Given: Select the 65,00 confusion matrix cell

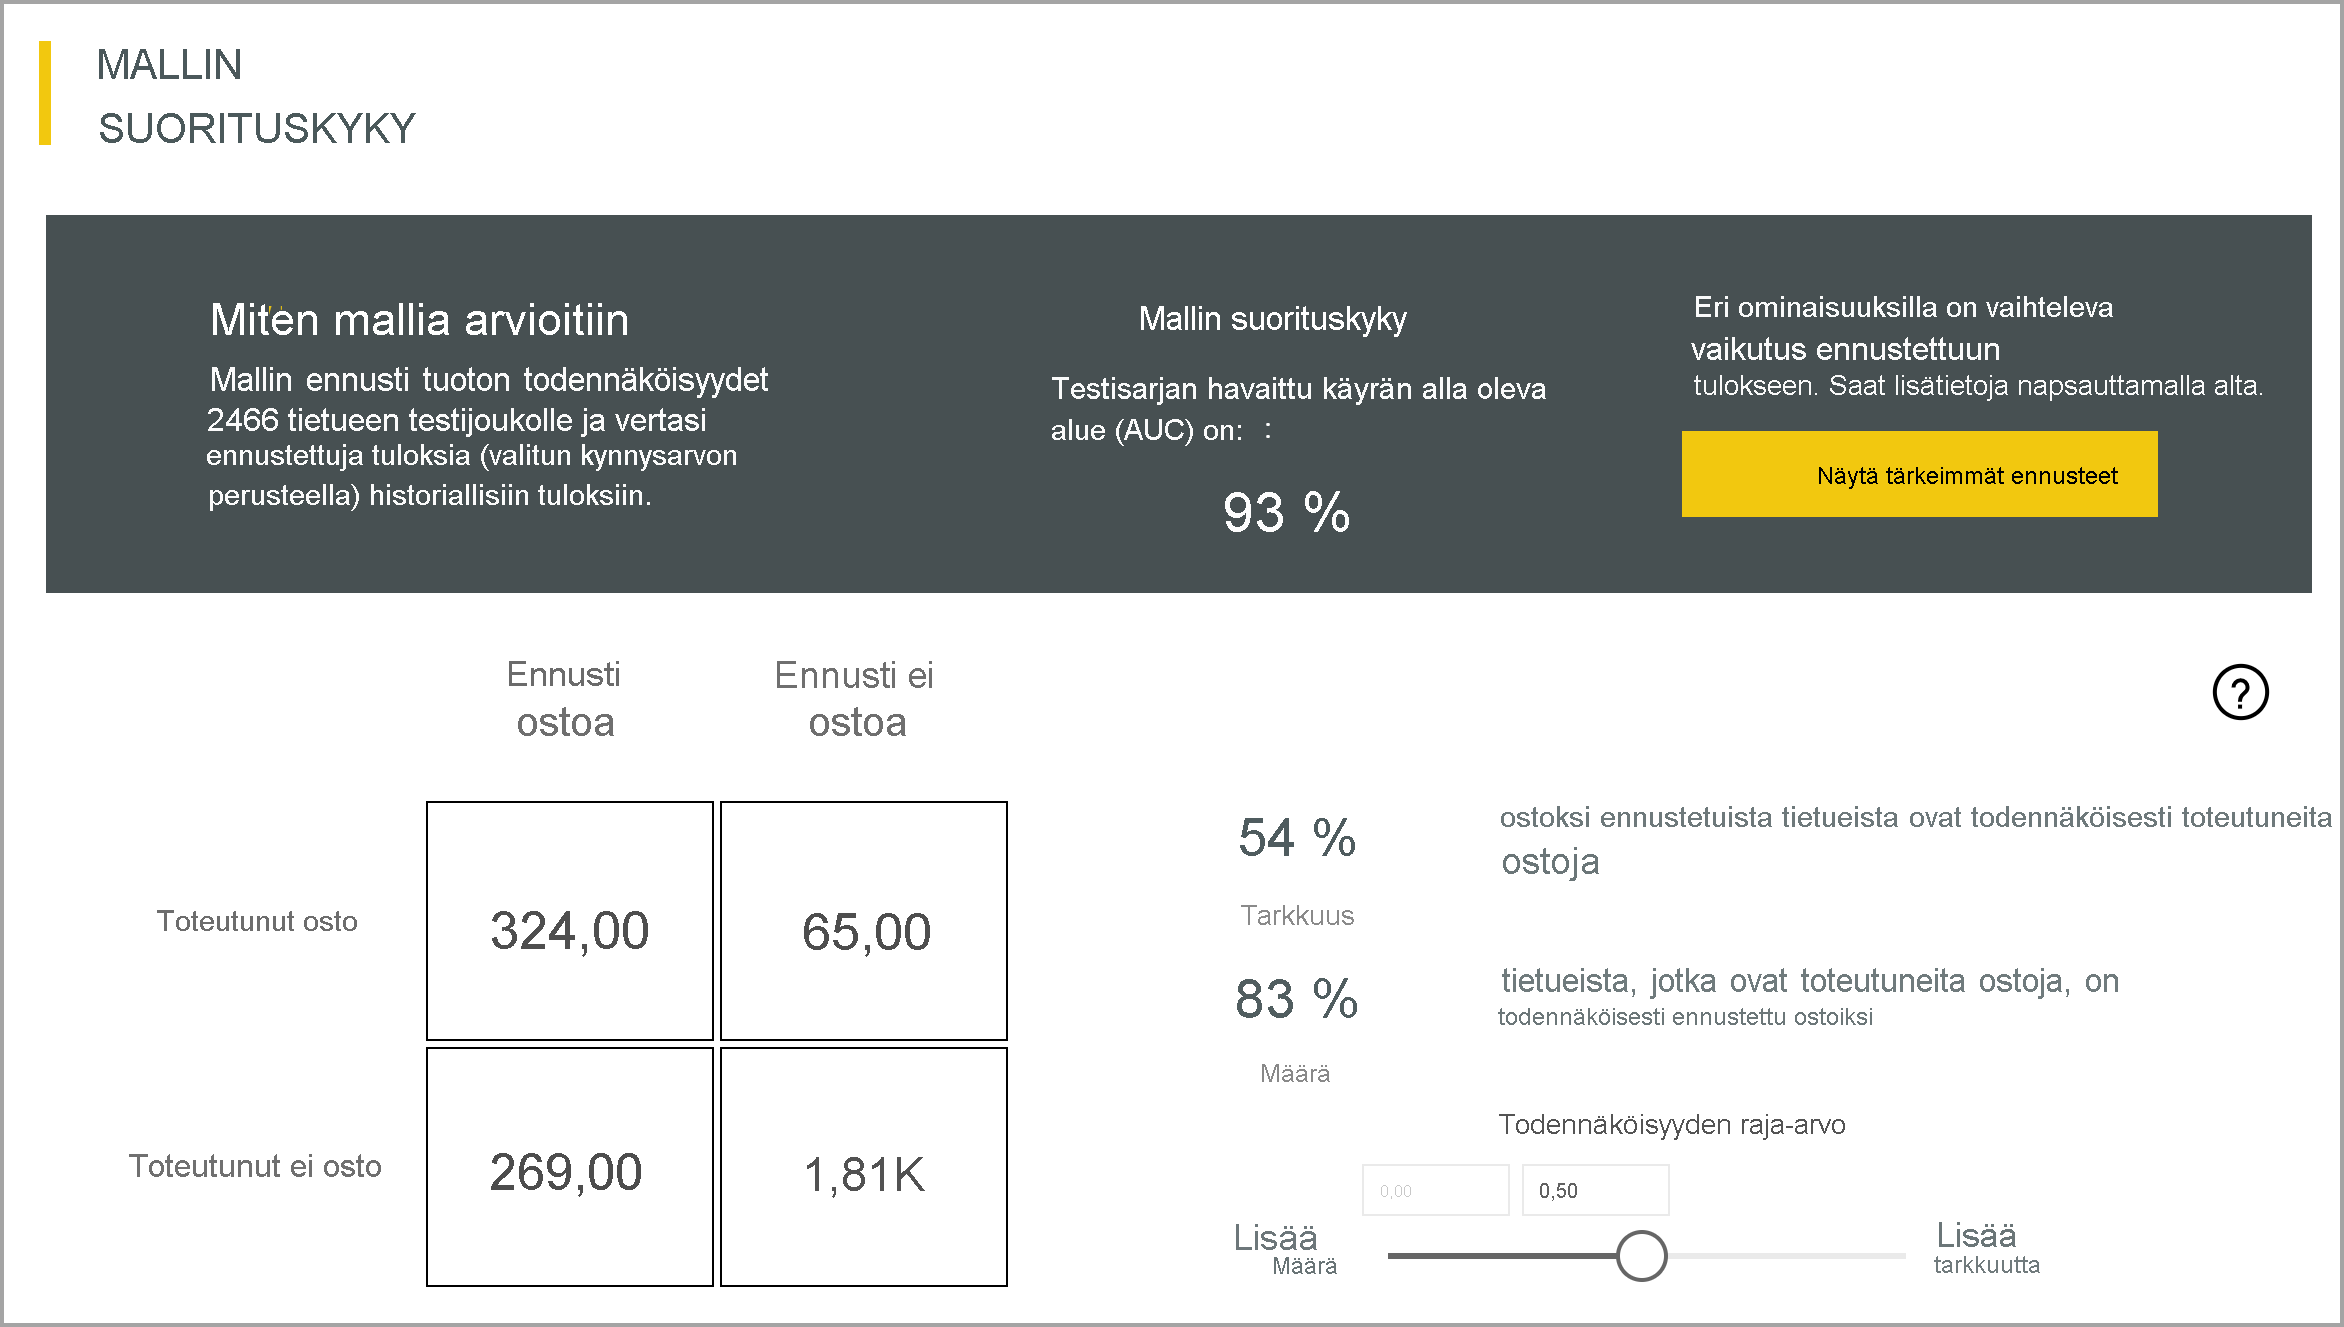Looking at the screenshot, I should click(864, 921).
